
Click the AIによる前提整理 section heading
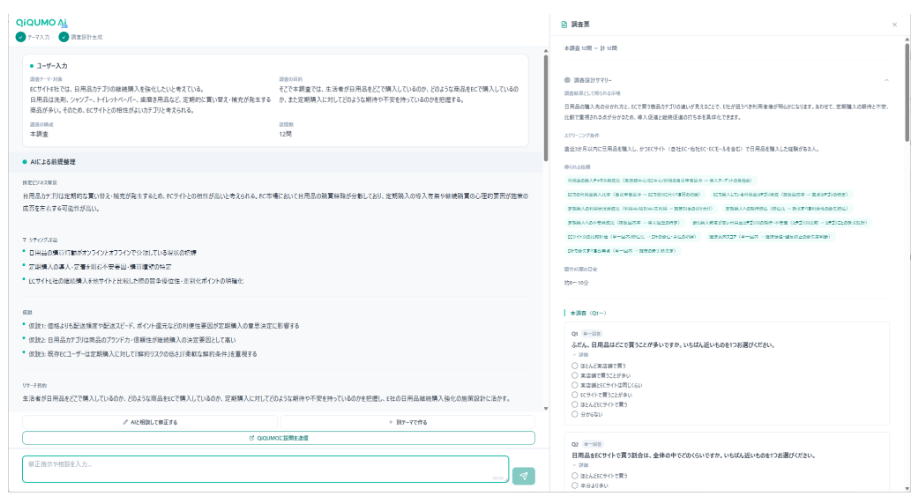click(53, 162)
